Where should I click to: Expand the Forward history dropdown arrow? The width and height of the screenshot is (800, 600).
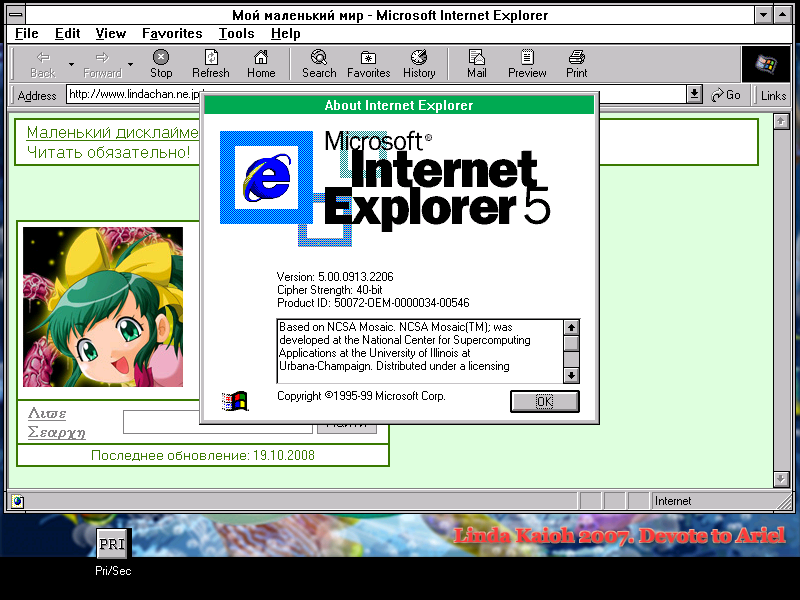tap(131, 64)
